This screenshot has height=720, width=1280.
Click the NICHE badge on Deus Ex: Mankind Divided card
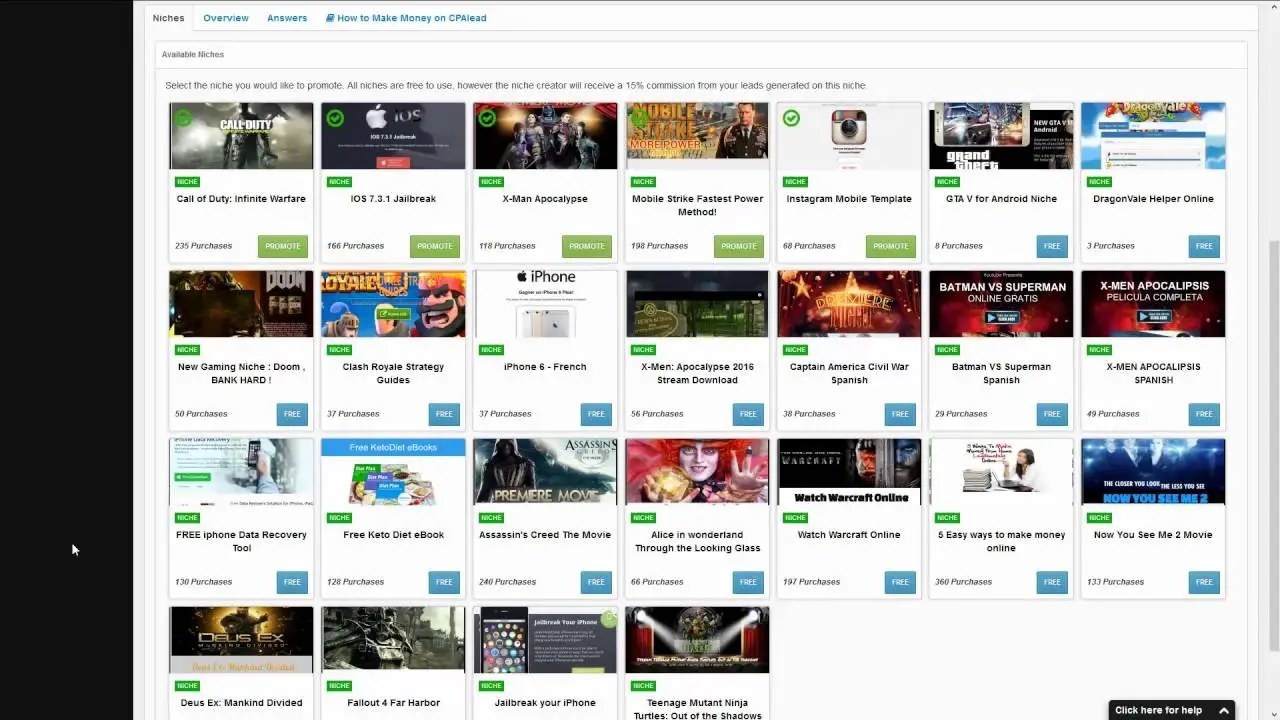187,686
